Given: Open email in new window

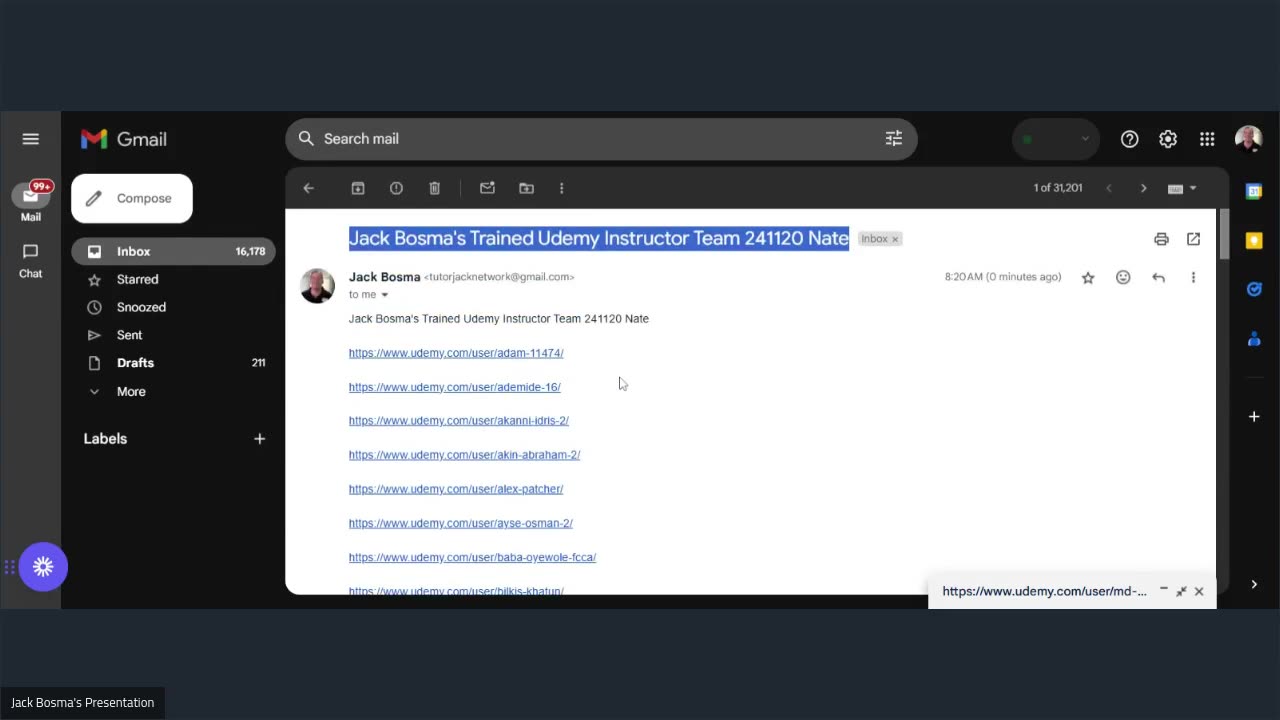Looking at the screenshot, I should 1193,239.
